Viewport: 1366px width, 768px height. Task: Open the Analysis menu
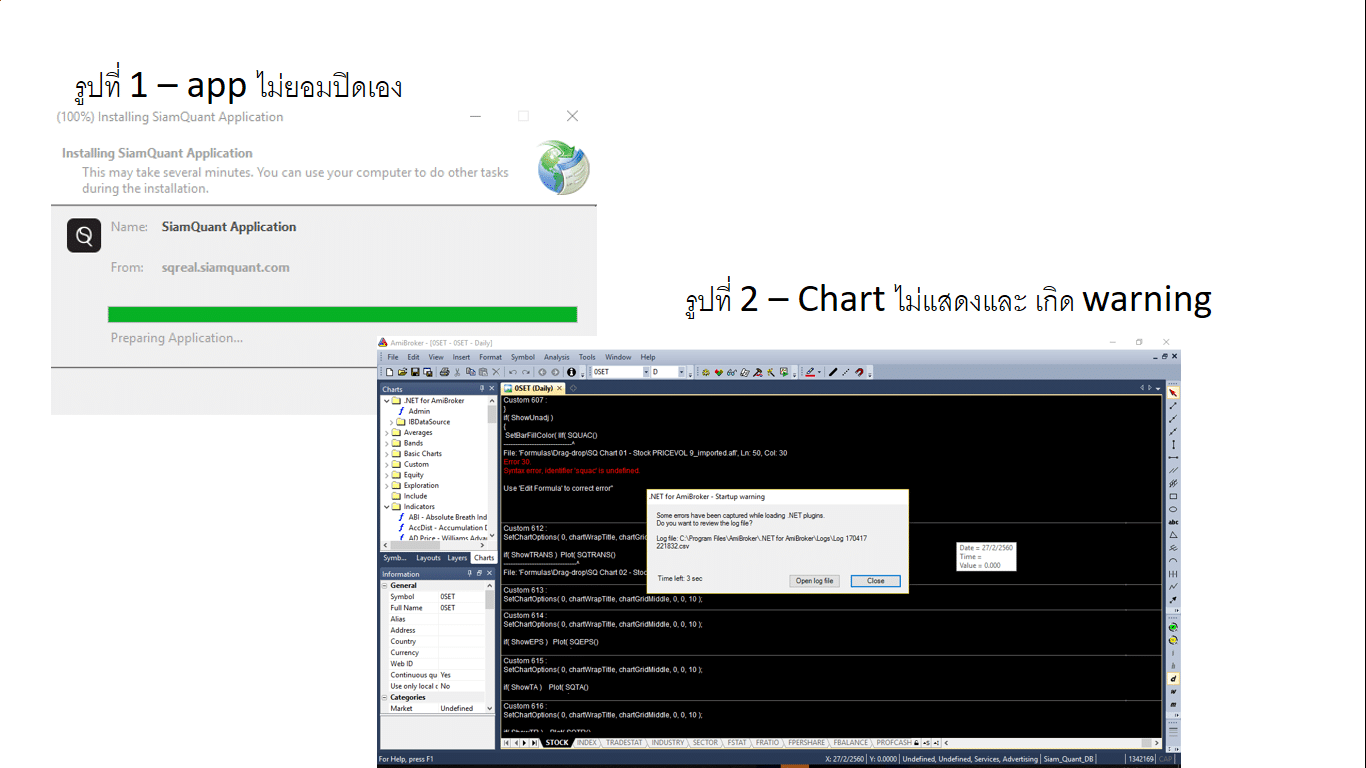[x=556, y=357]
